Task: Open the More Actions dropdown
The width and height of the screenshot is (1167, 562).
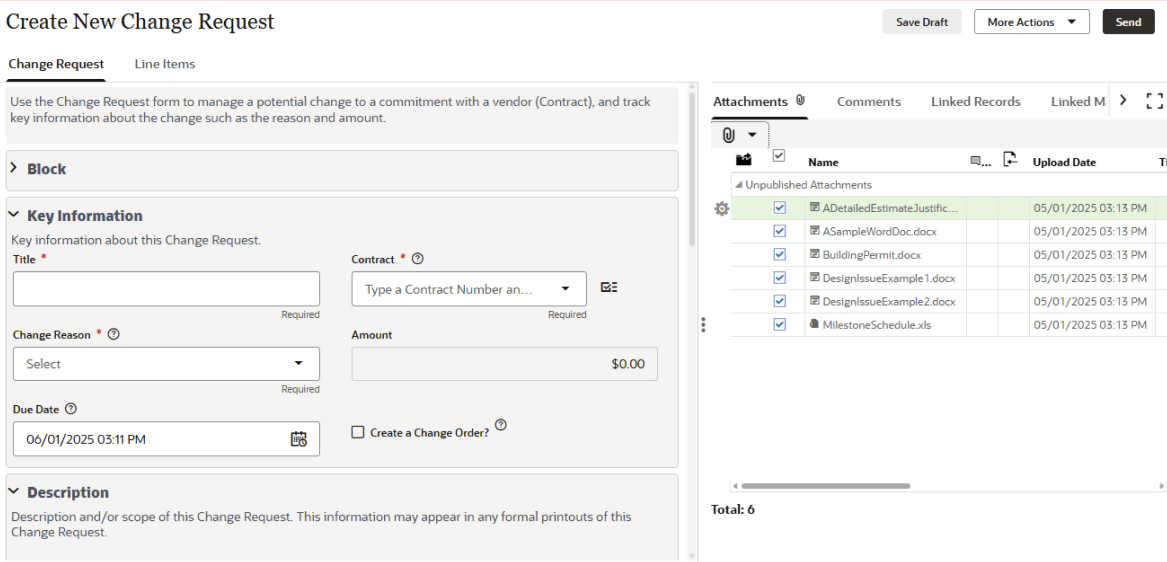Action: [1031, 22]
